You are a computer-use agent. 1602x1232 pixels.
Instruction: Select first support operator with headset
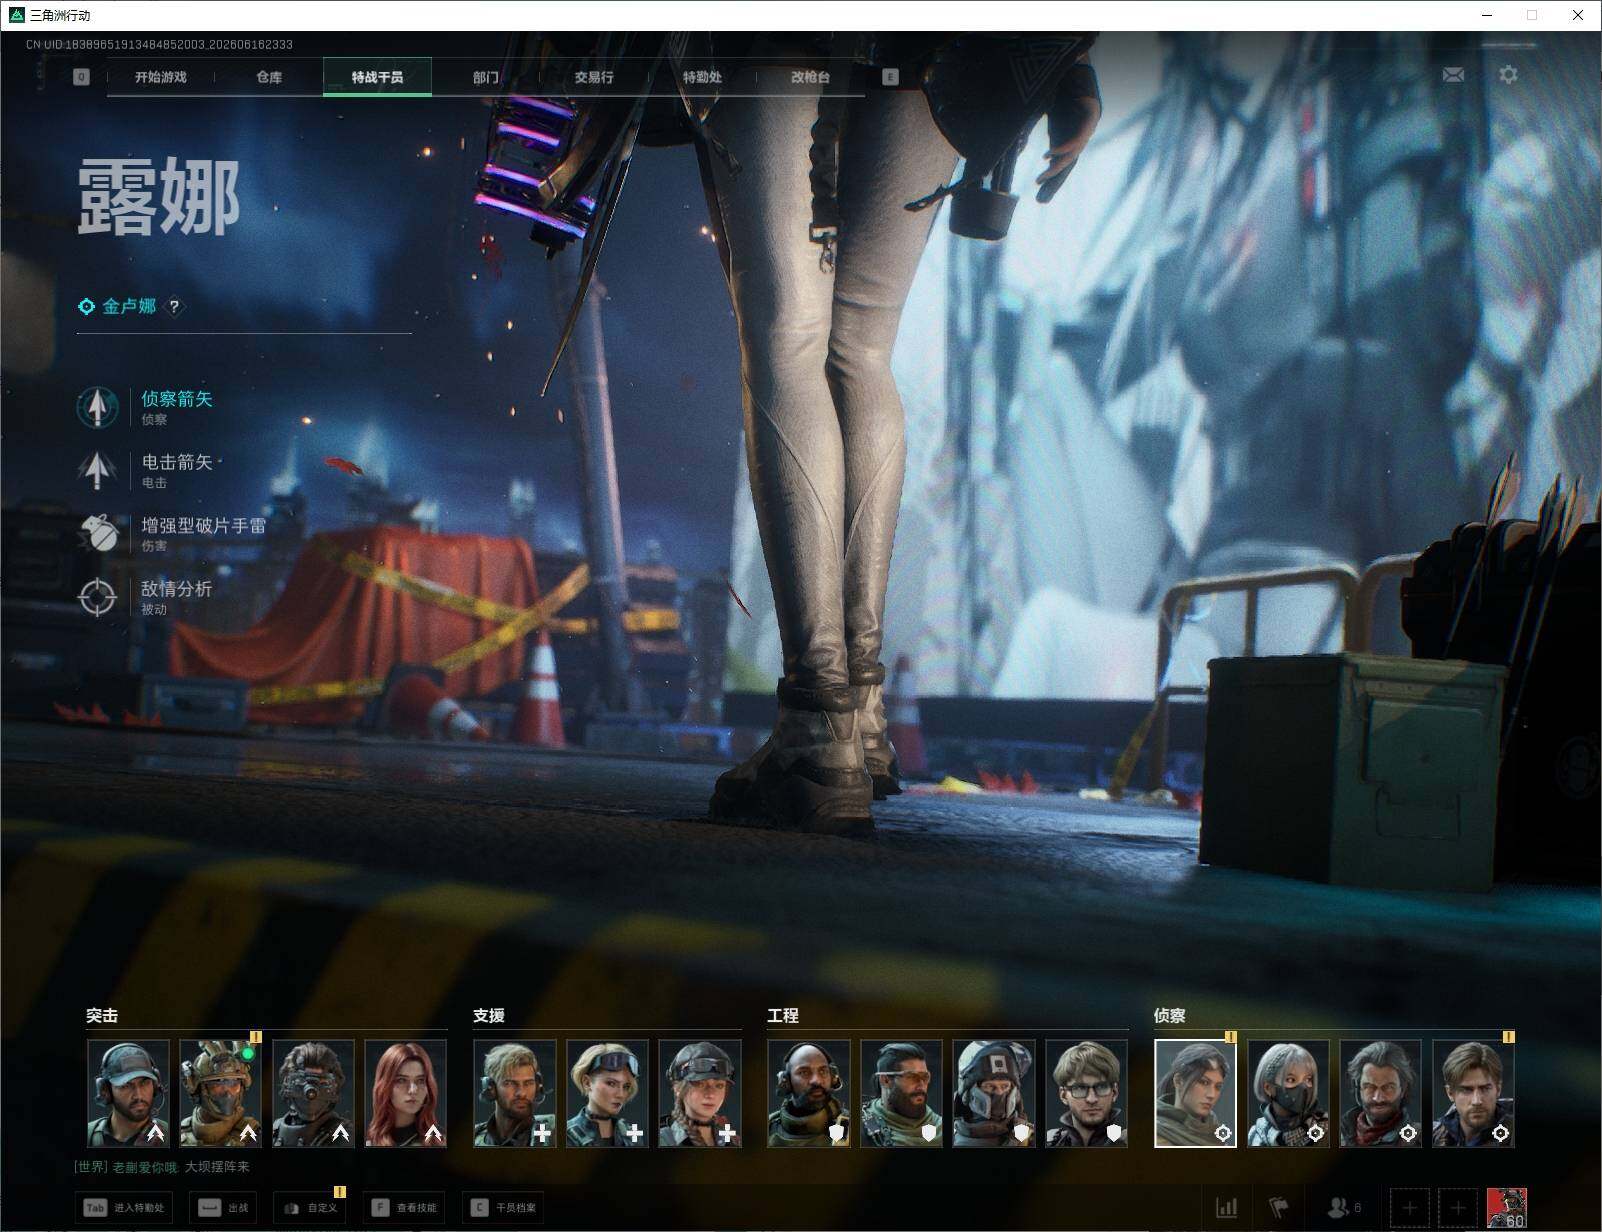coord(515,1093)
